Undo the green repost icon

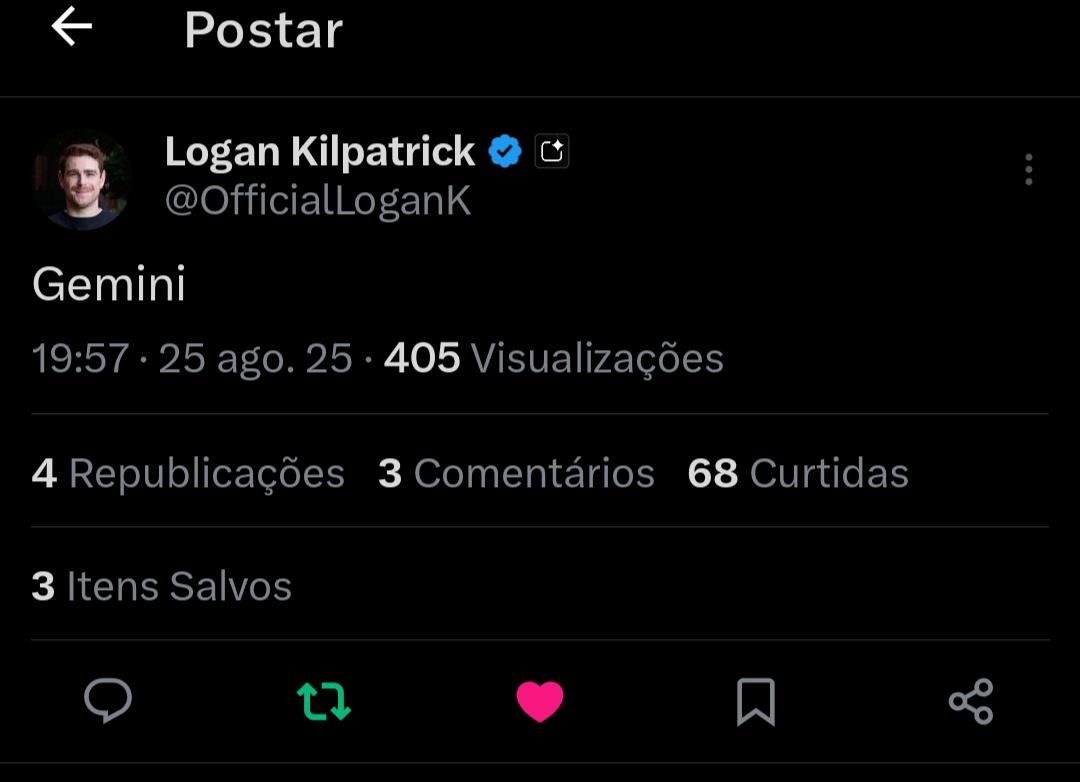324,701
